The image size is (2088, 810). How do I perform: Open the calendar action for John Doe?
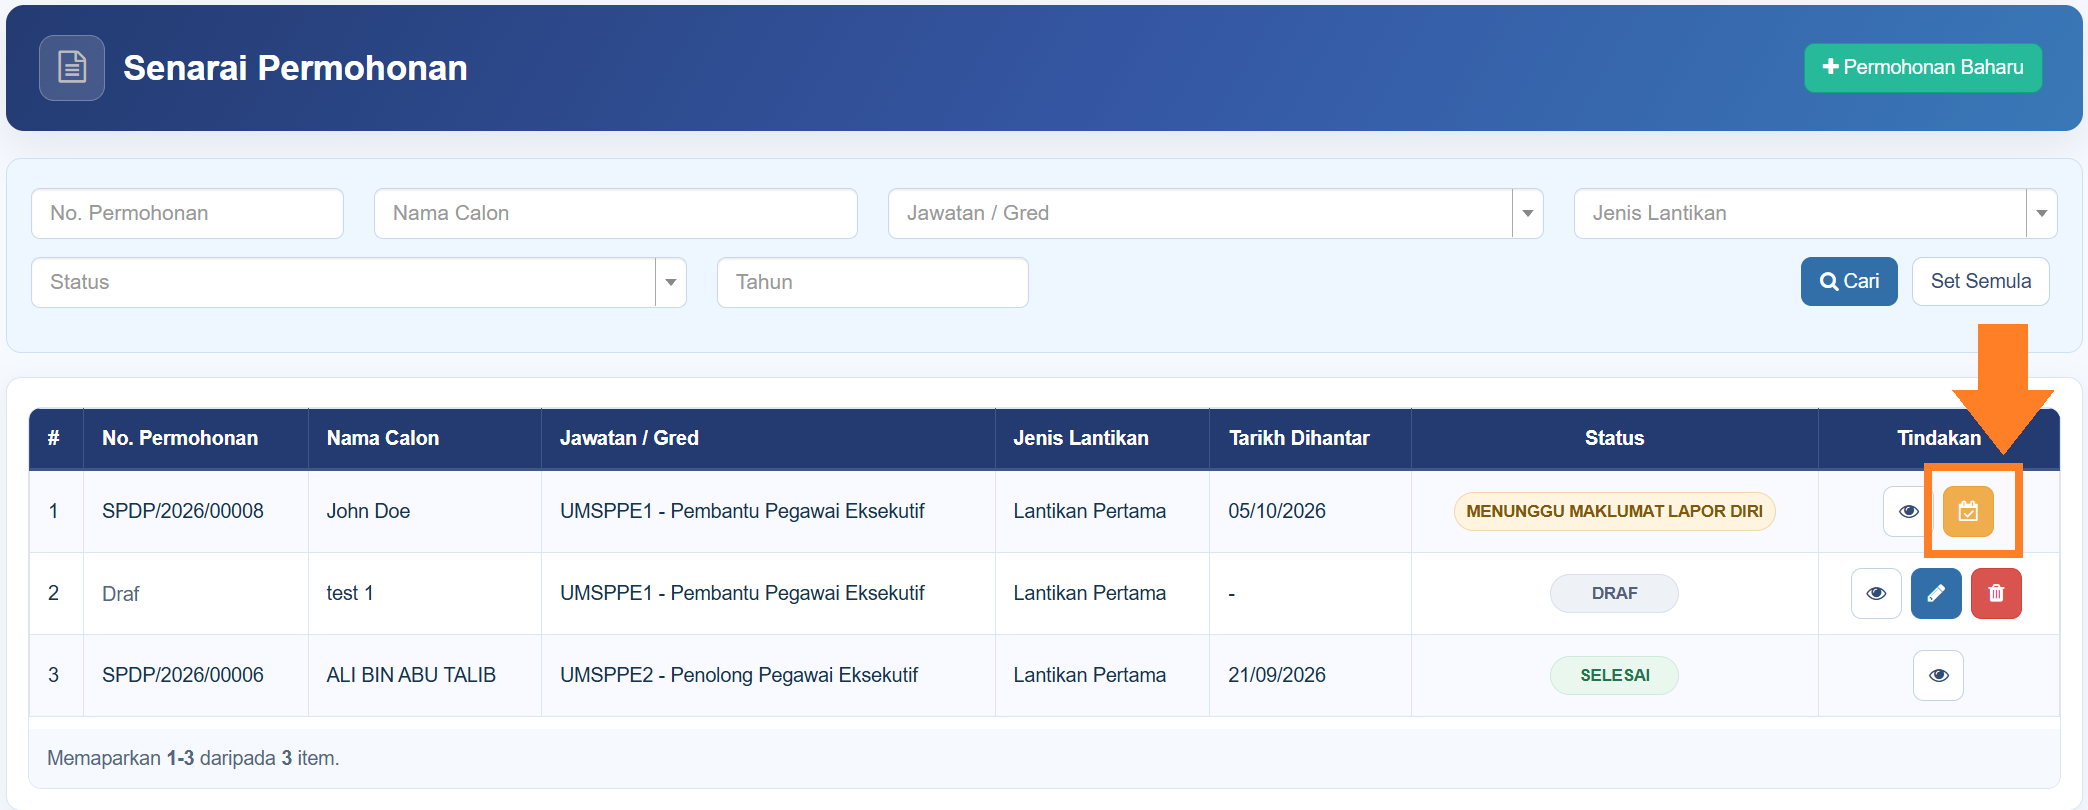pyautogui.click(x=1968, y=511)
